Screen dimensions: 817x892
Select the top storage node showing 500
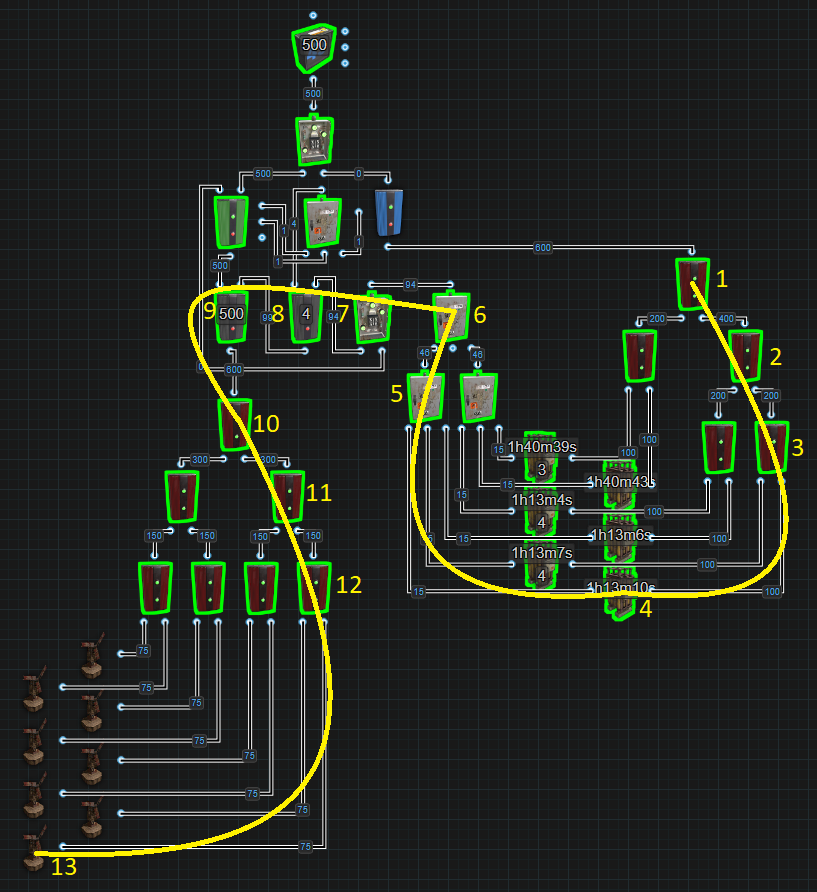[x=314, y=47]
